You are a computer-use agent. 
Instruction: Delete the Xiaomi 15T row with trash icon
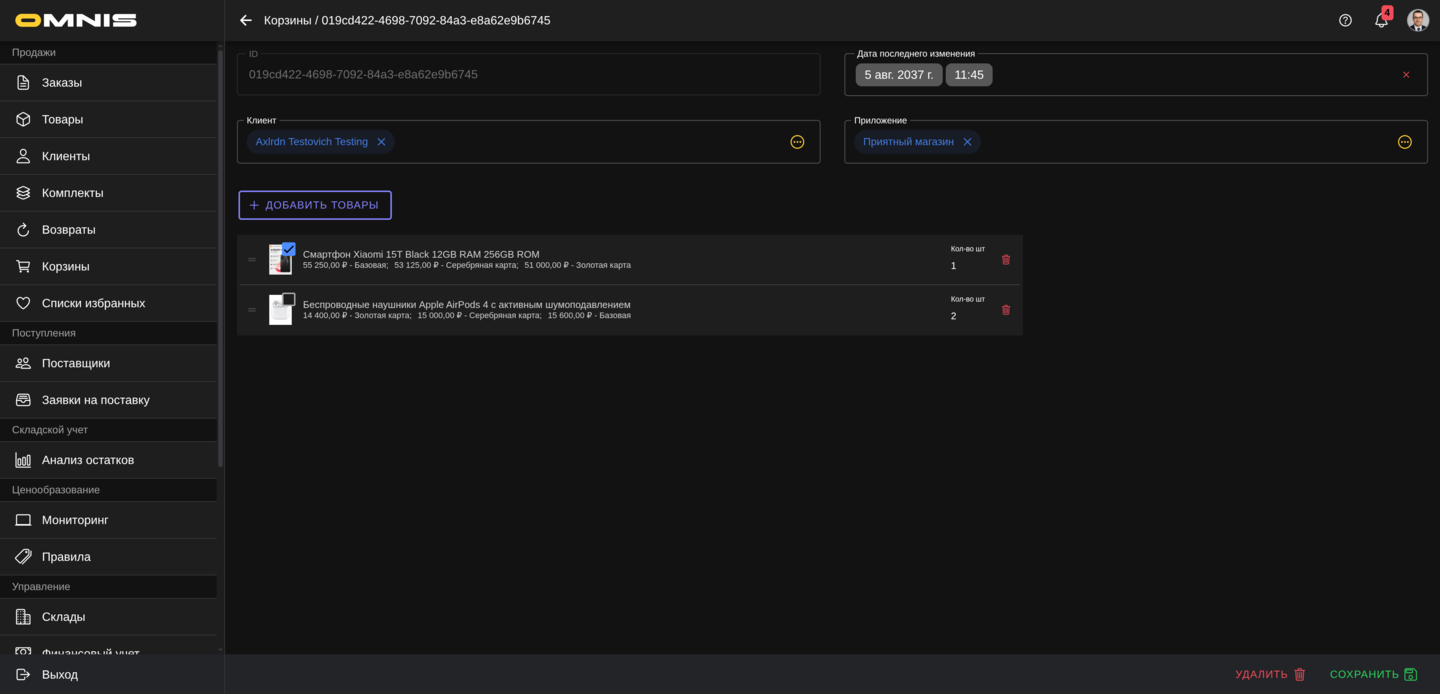tap(1006, 260)
